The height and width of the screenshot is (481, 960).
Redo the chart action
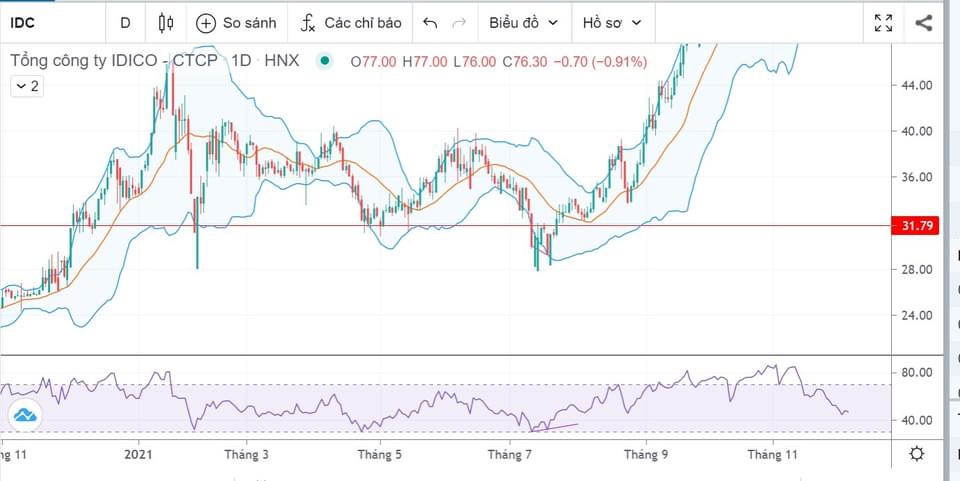tap(459, 23)
